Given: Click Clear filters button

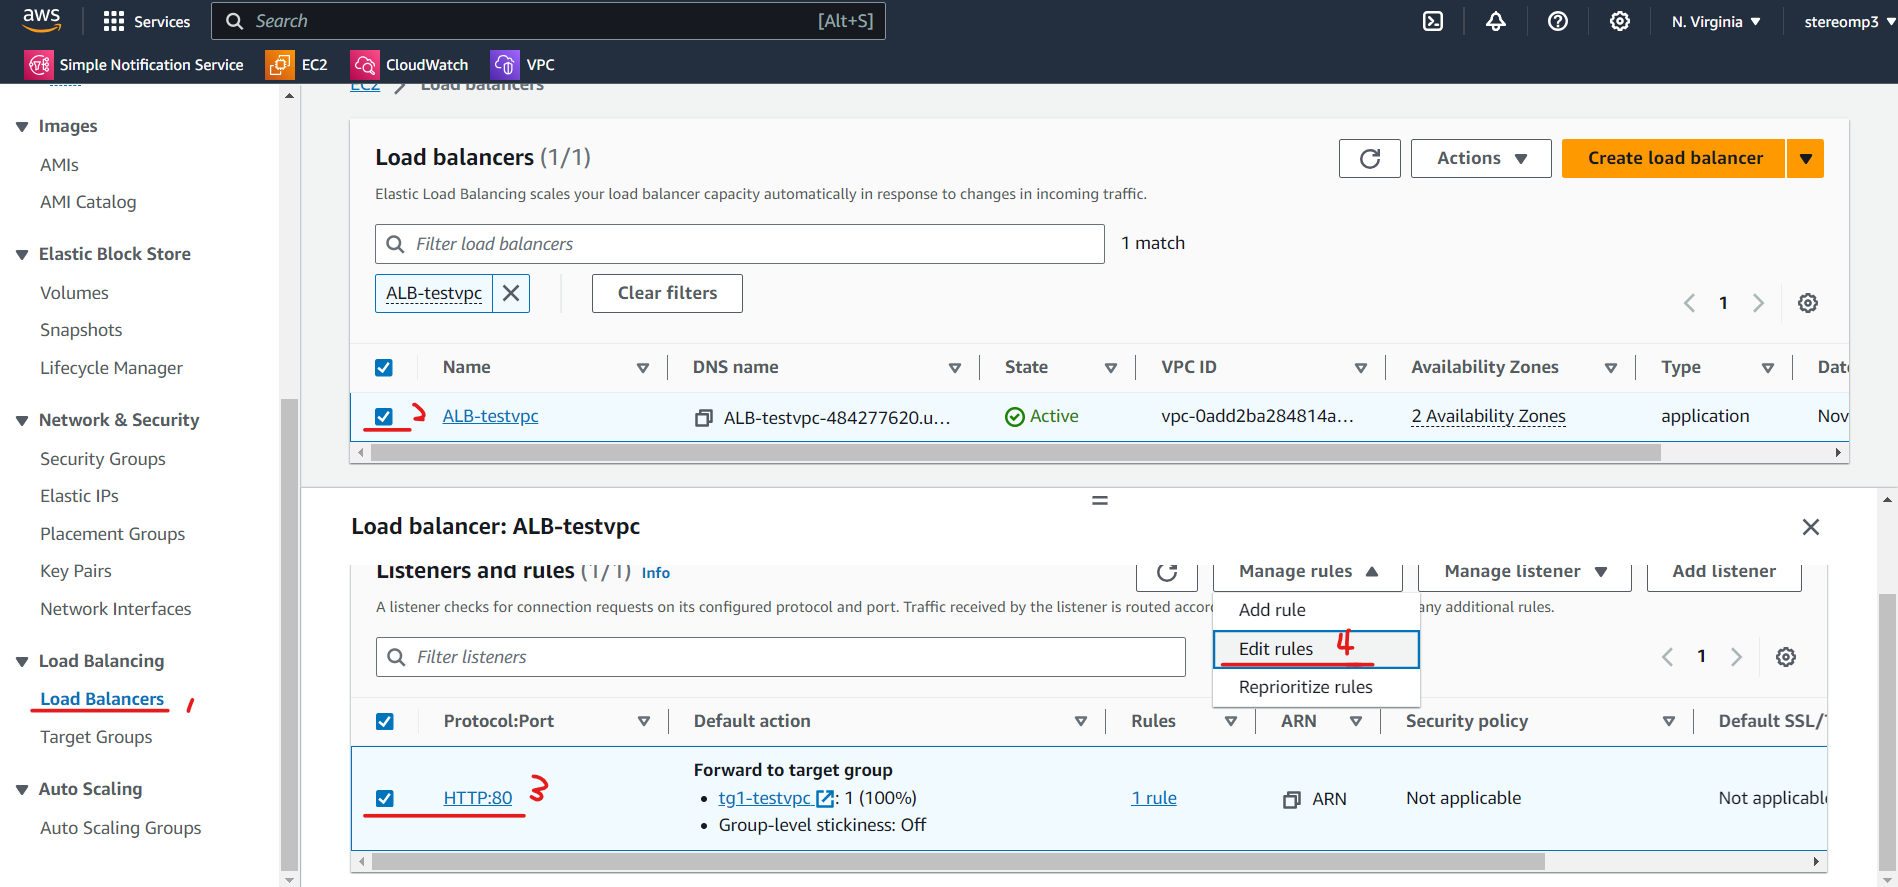Looking at the screenshot, I should (667, 293).
